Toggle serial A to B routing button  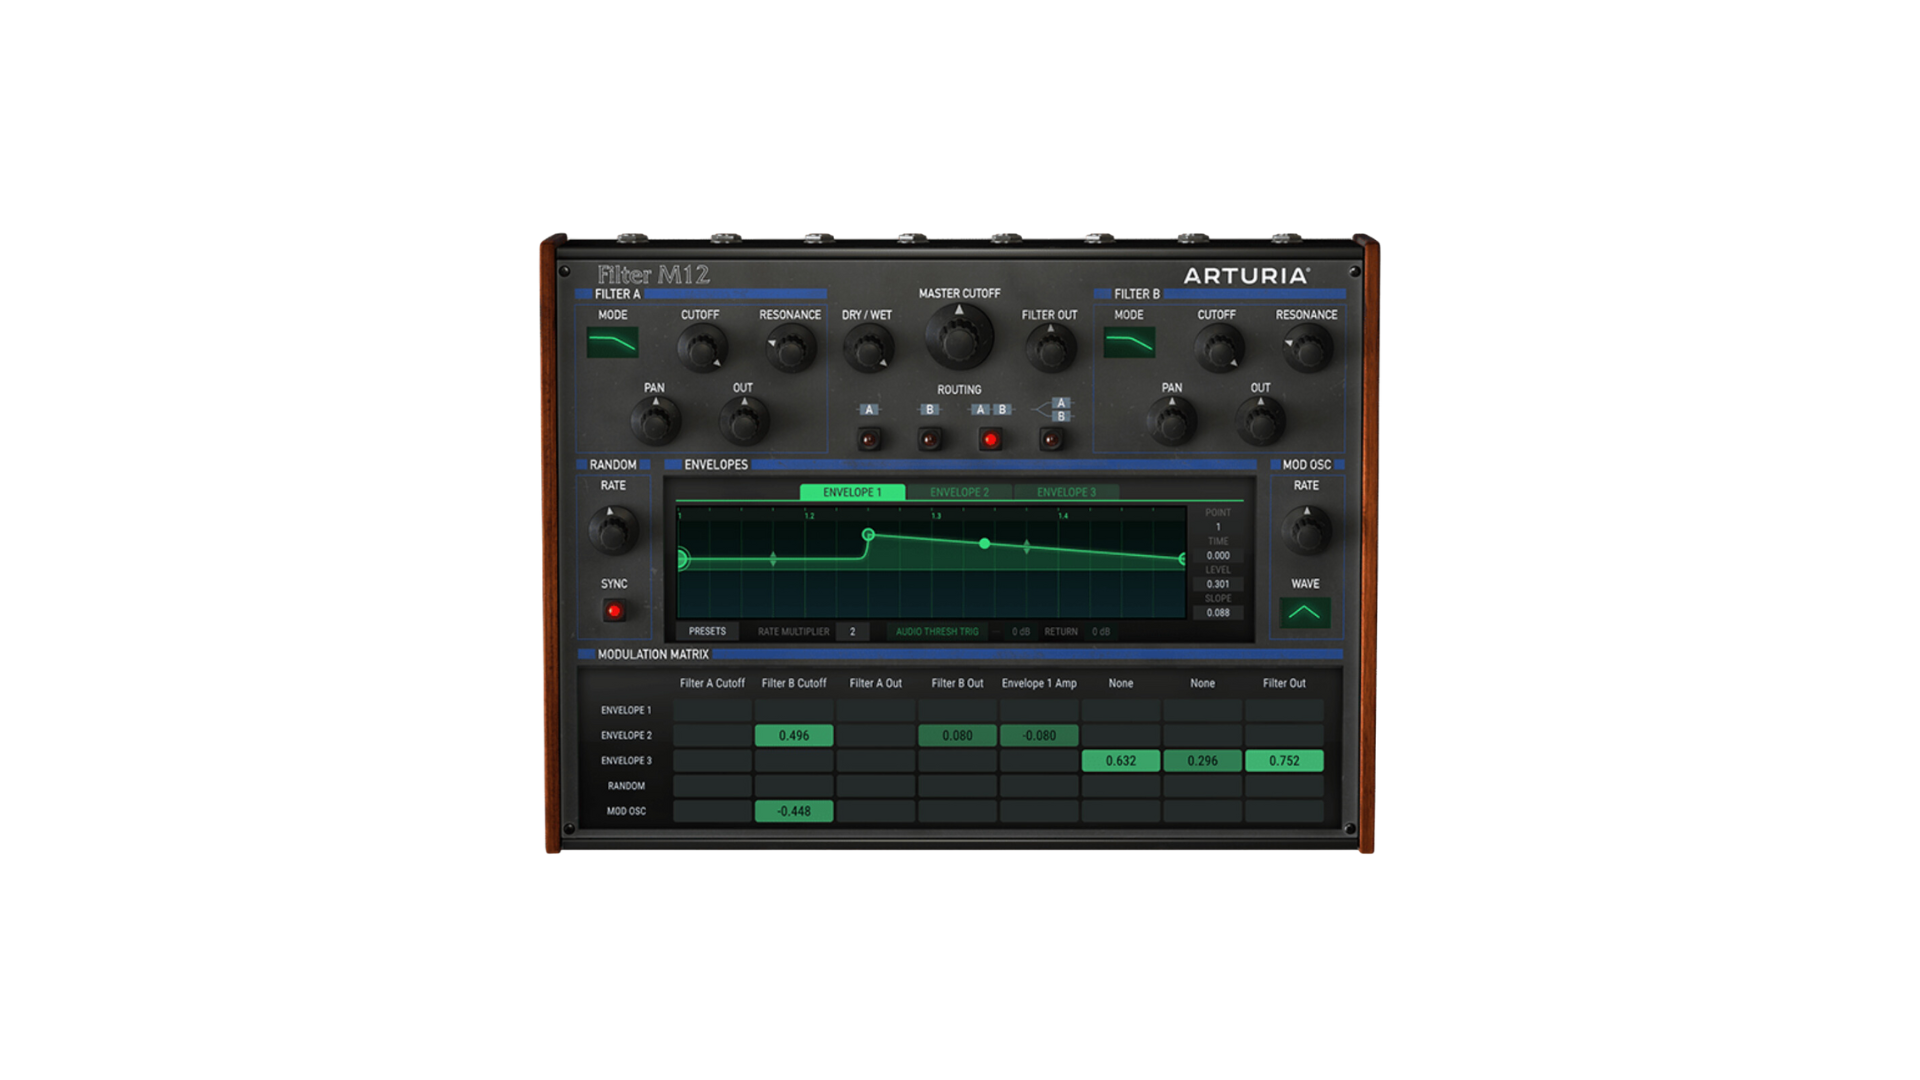click(990, 439)
